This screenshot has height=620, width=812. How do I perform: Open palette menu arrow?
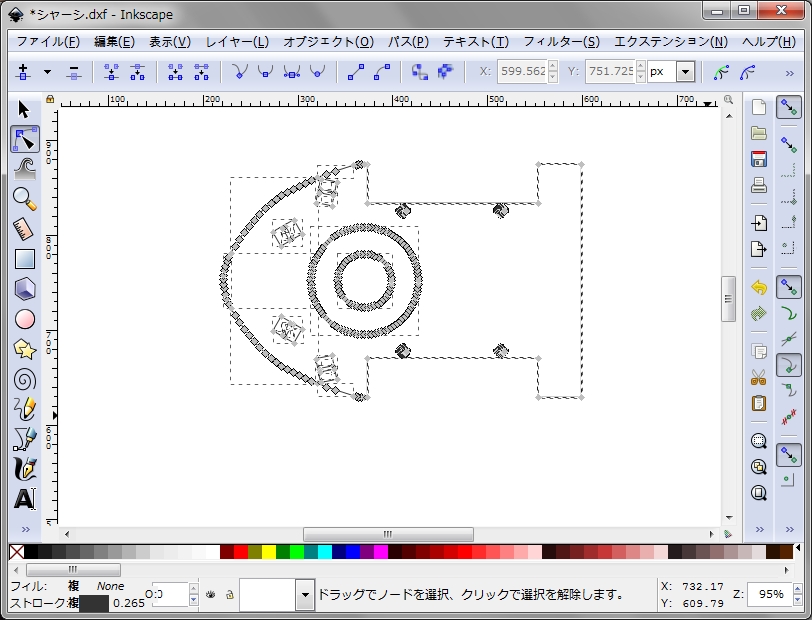[798, 548]
